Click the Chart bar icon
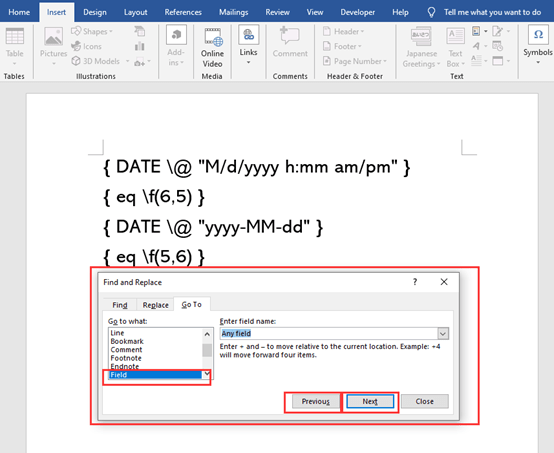 click(x=140, y=46)
